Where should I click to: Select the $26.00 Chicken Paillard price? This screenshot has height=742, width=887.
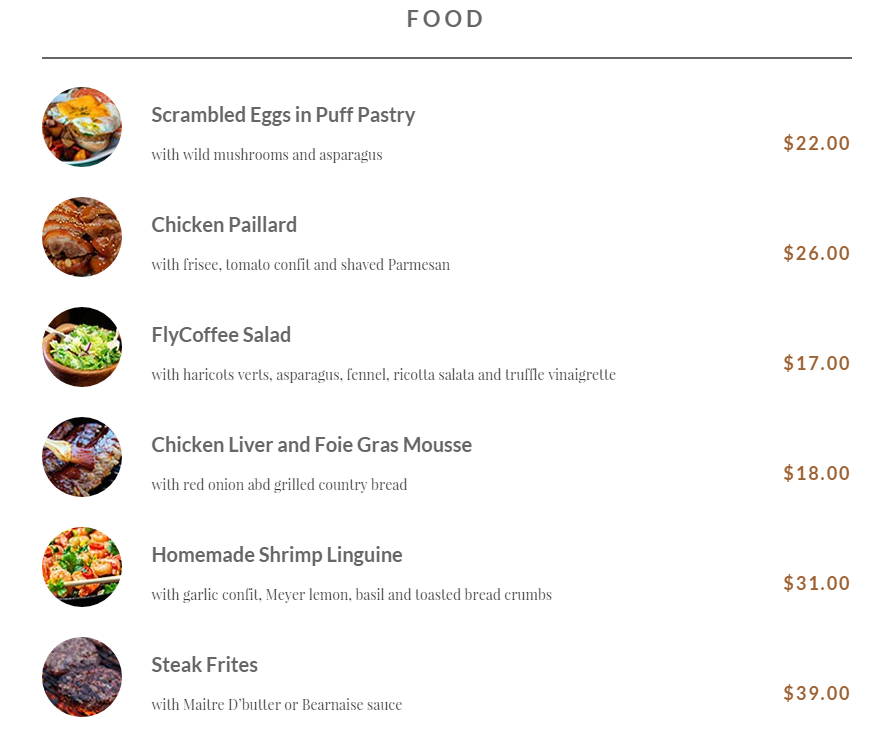click(816, 253)
